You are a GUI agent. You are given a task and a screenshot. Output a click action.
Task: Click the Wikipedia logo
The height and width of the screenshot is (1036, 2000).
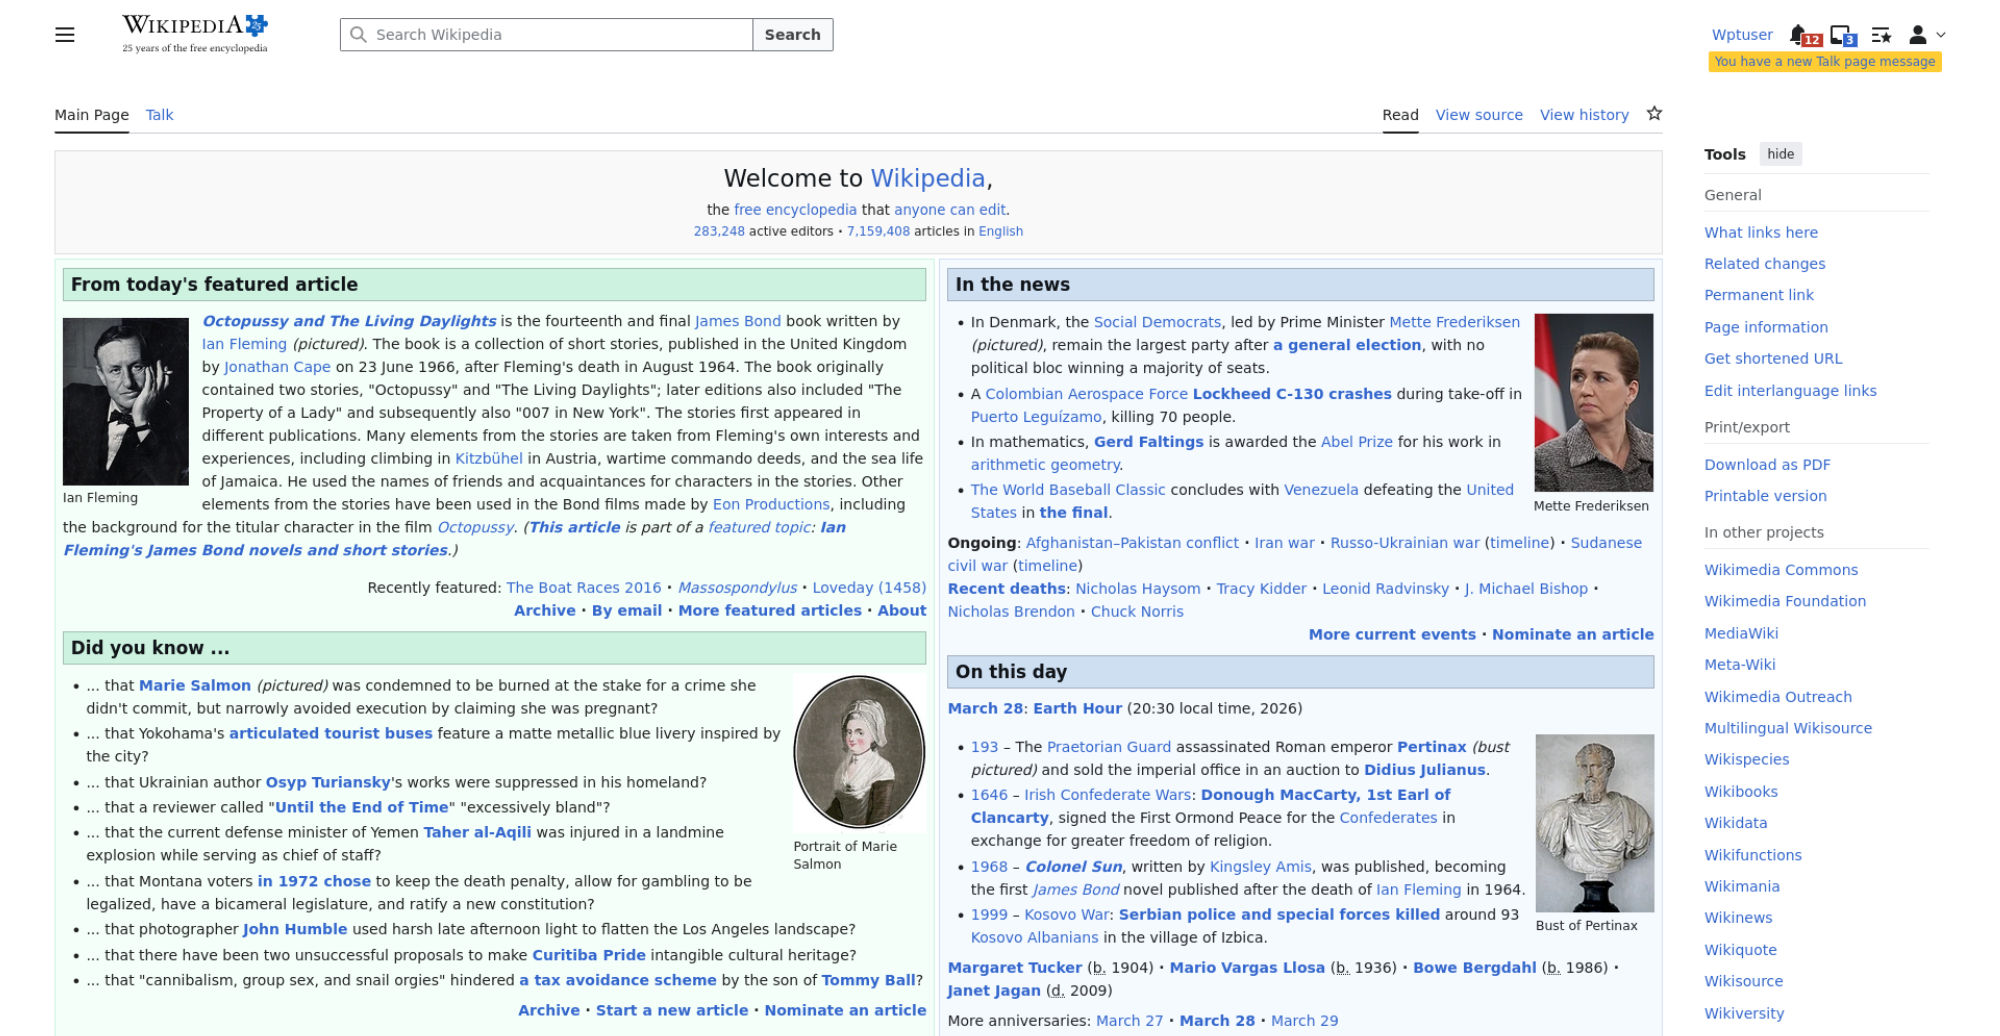point(195,34)
